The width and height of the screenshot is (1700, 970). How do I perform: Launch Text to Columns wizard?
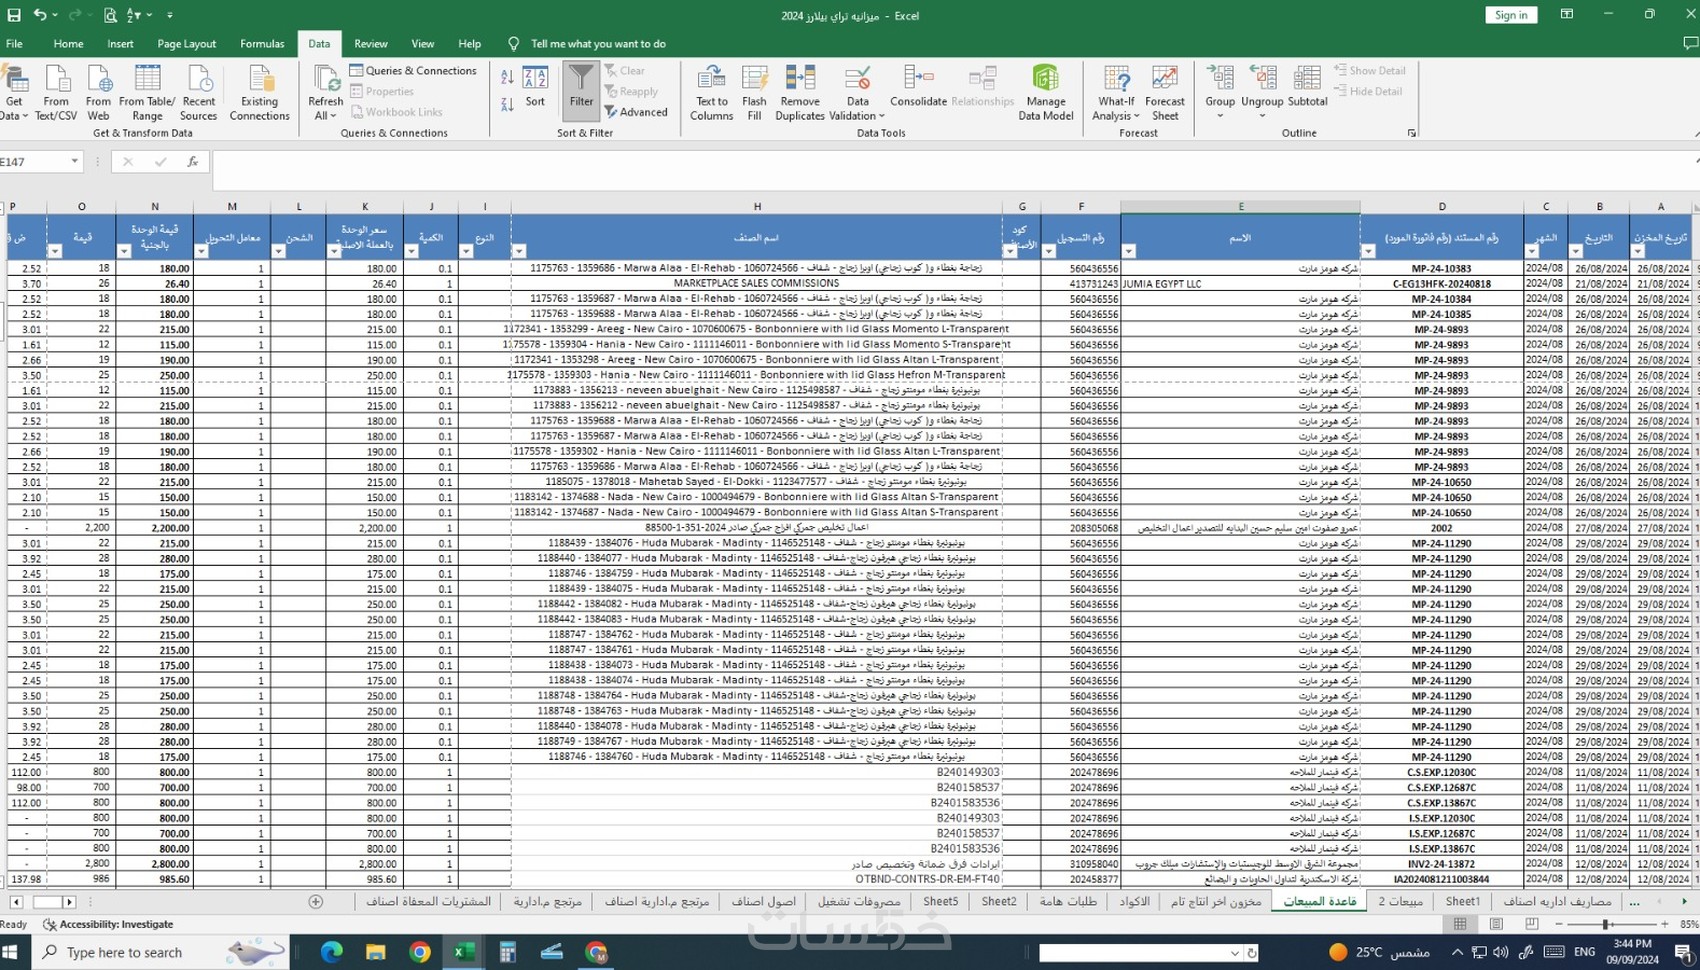point(711,93)
